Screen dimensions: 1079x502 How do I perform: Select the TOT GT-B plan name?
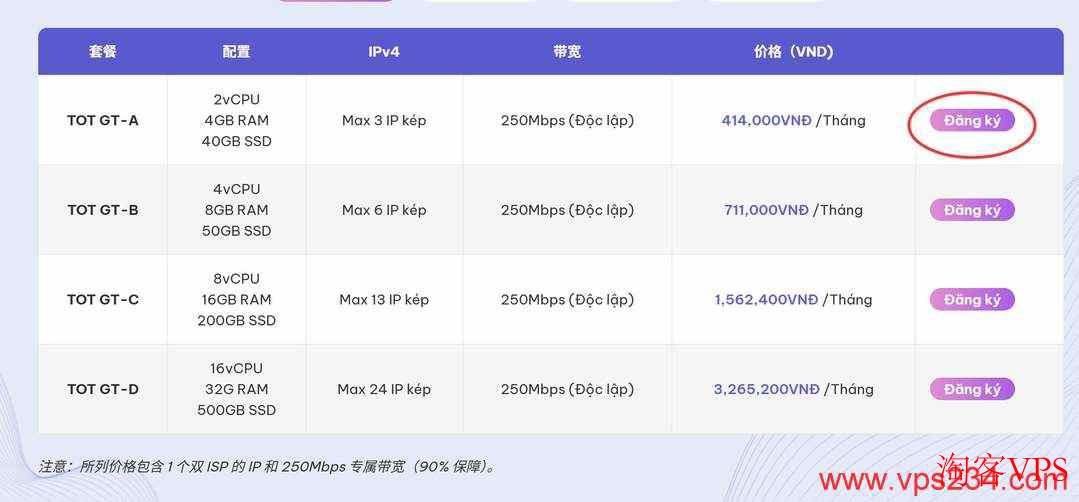(103, 210)
